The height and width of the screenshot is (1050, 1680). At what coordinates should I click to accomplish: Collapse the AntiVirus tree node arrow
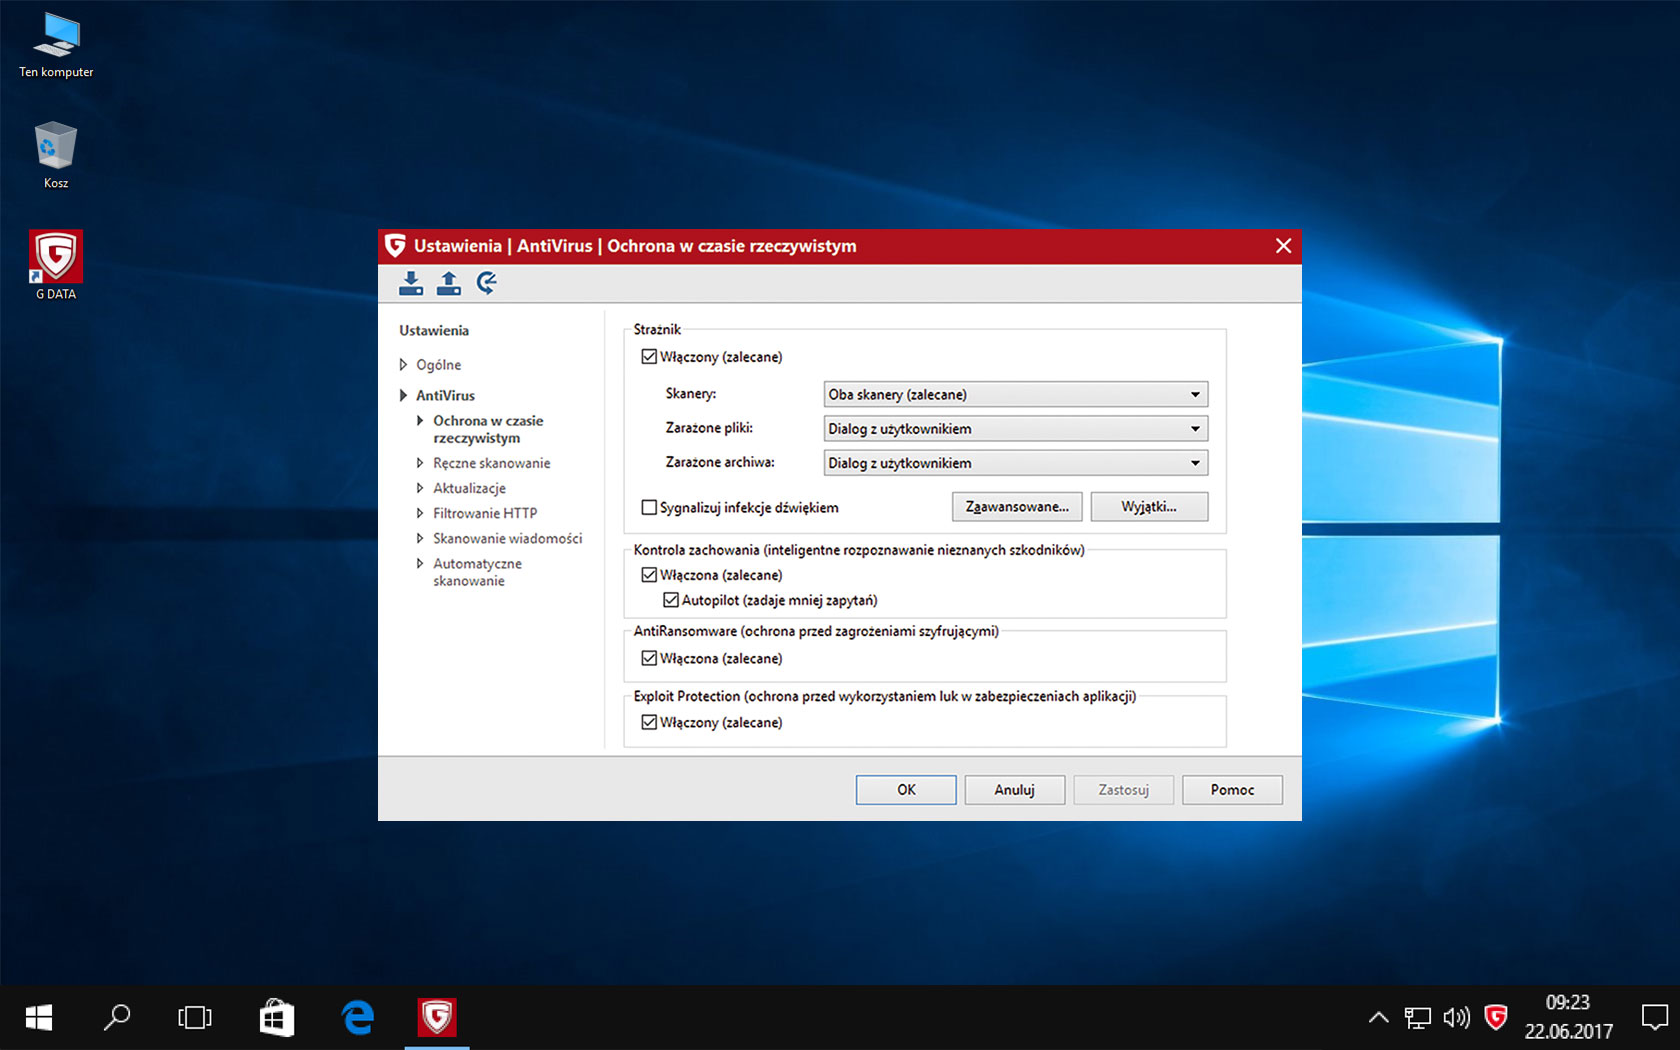pyautogui.click(x=403, y=396)
